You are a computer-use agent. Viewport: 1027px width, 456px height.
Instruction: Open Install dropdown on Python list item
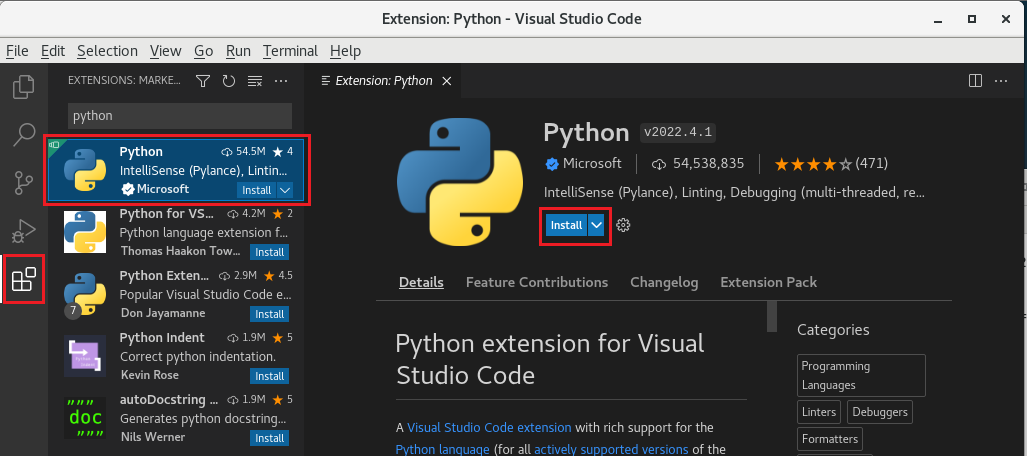tap(285, 189)
